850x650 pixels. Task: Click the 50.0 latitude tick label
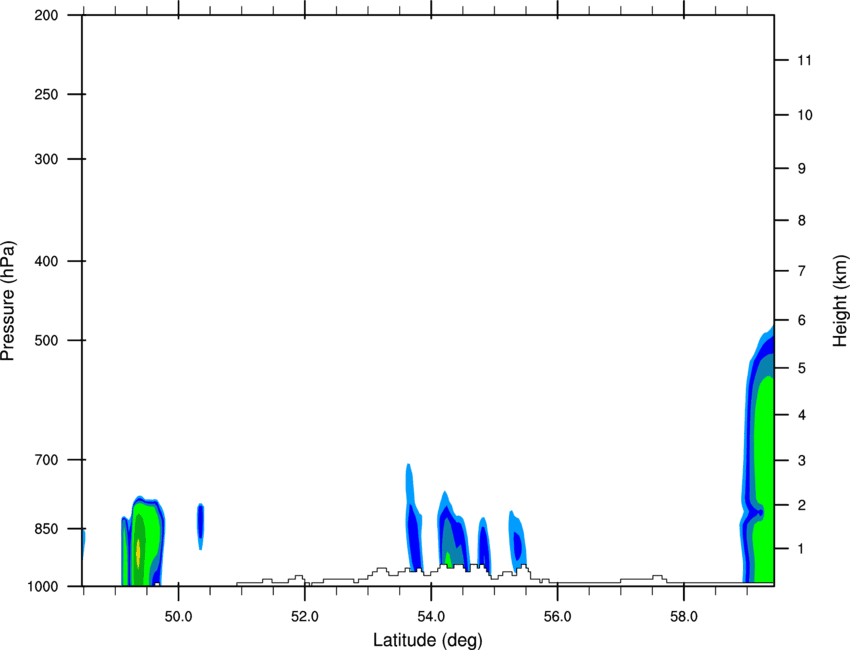[178, 617]
